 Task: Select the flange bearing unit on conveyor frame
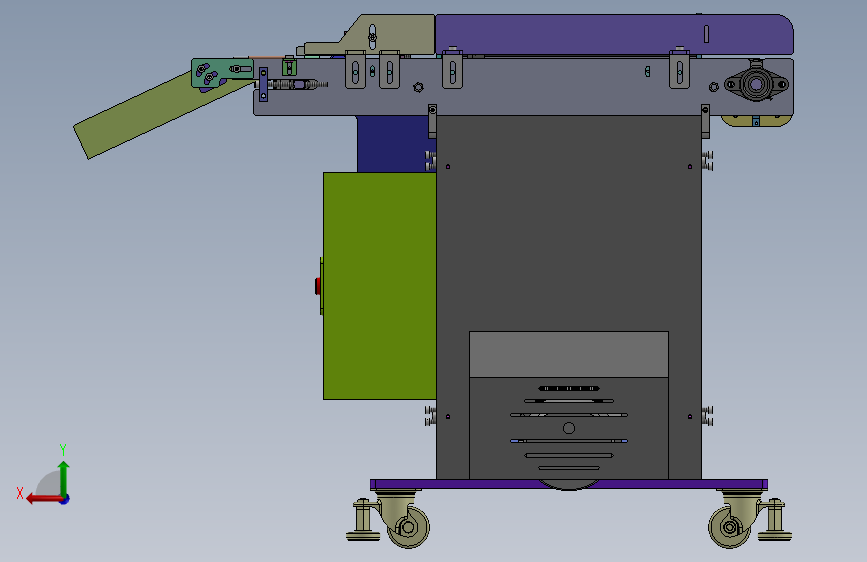tap(756, 84)
